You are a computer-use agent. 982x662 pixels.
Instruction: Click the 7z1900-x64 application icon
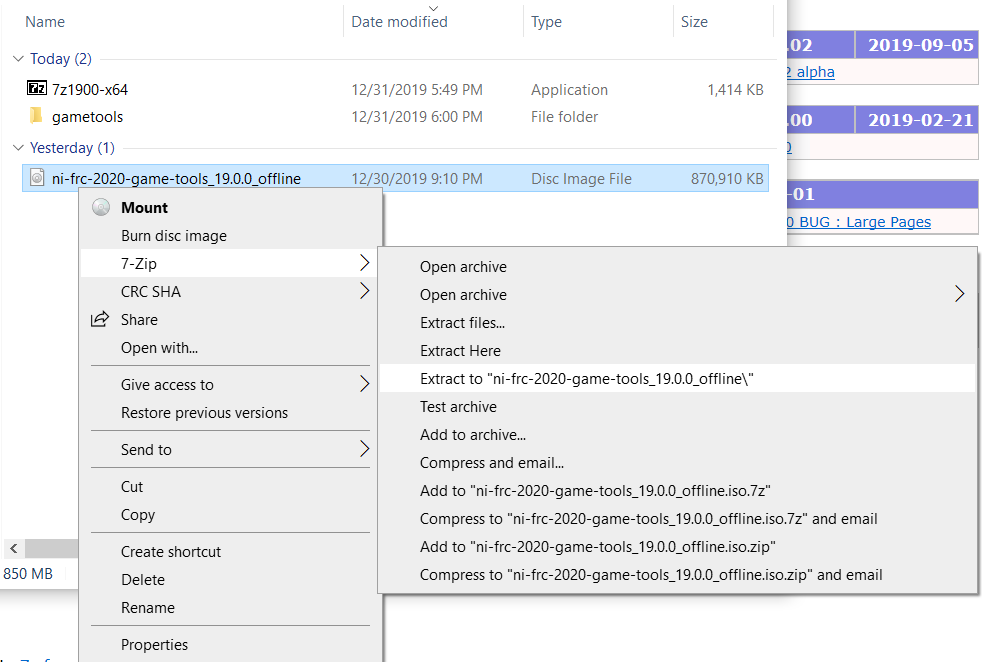click(x=37, y=89)
